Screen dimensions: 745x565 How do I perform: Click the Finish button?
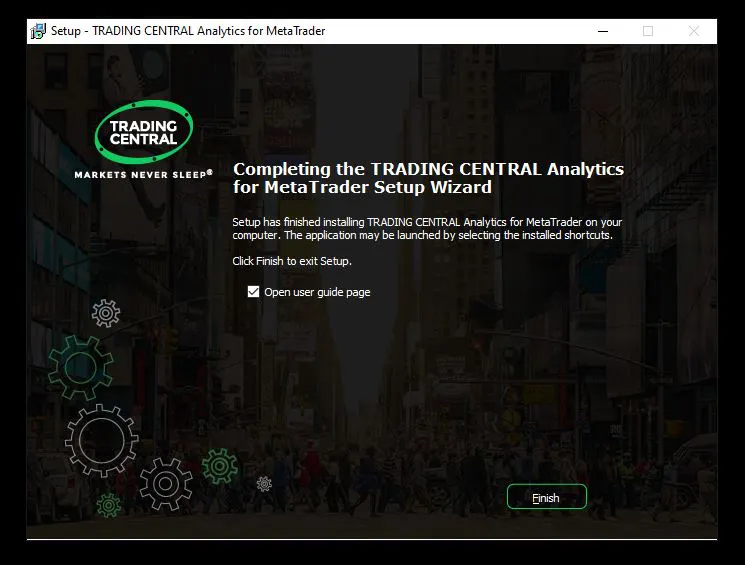click(546, 497)
